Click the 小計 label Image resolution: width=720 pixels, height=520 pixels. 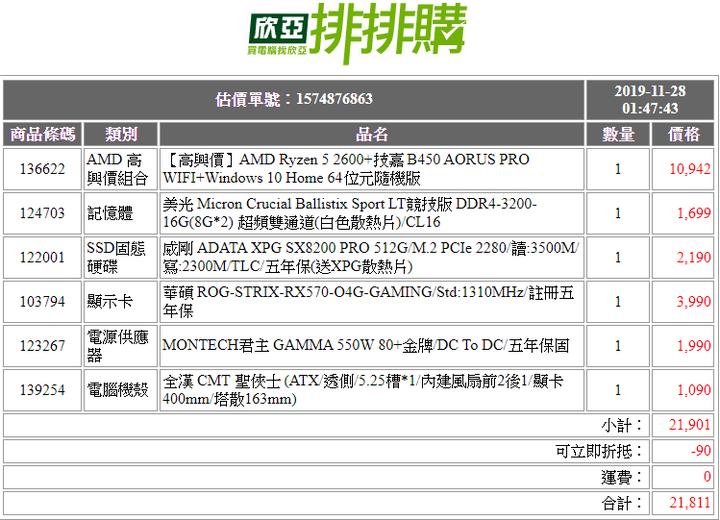[622, 425]
